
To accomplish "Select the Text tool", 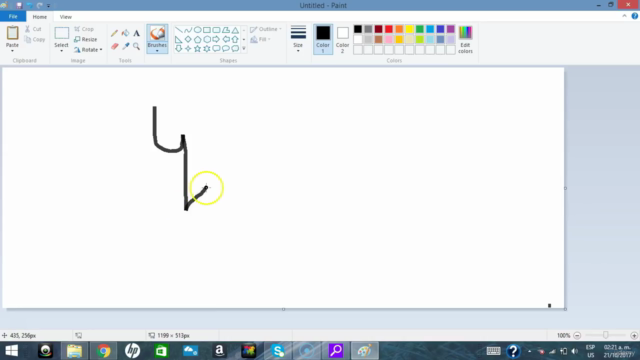I will (136, 33).
